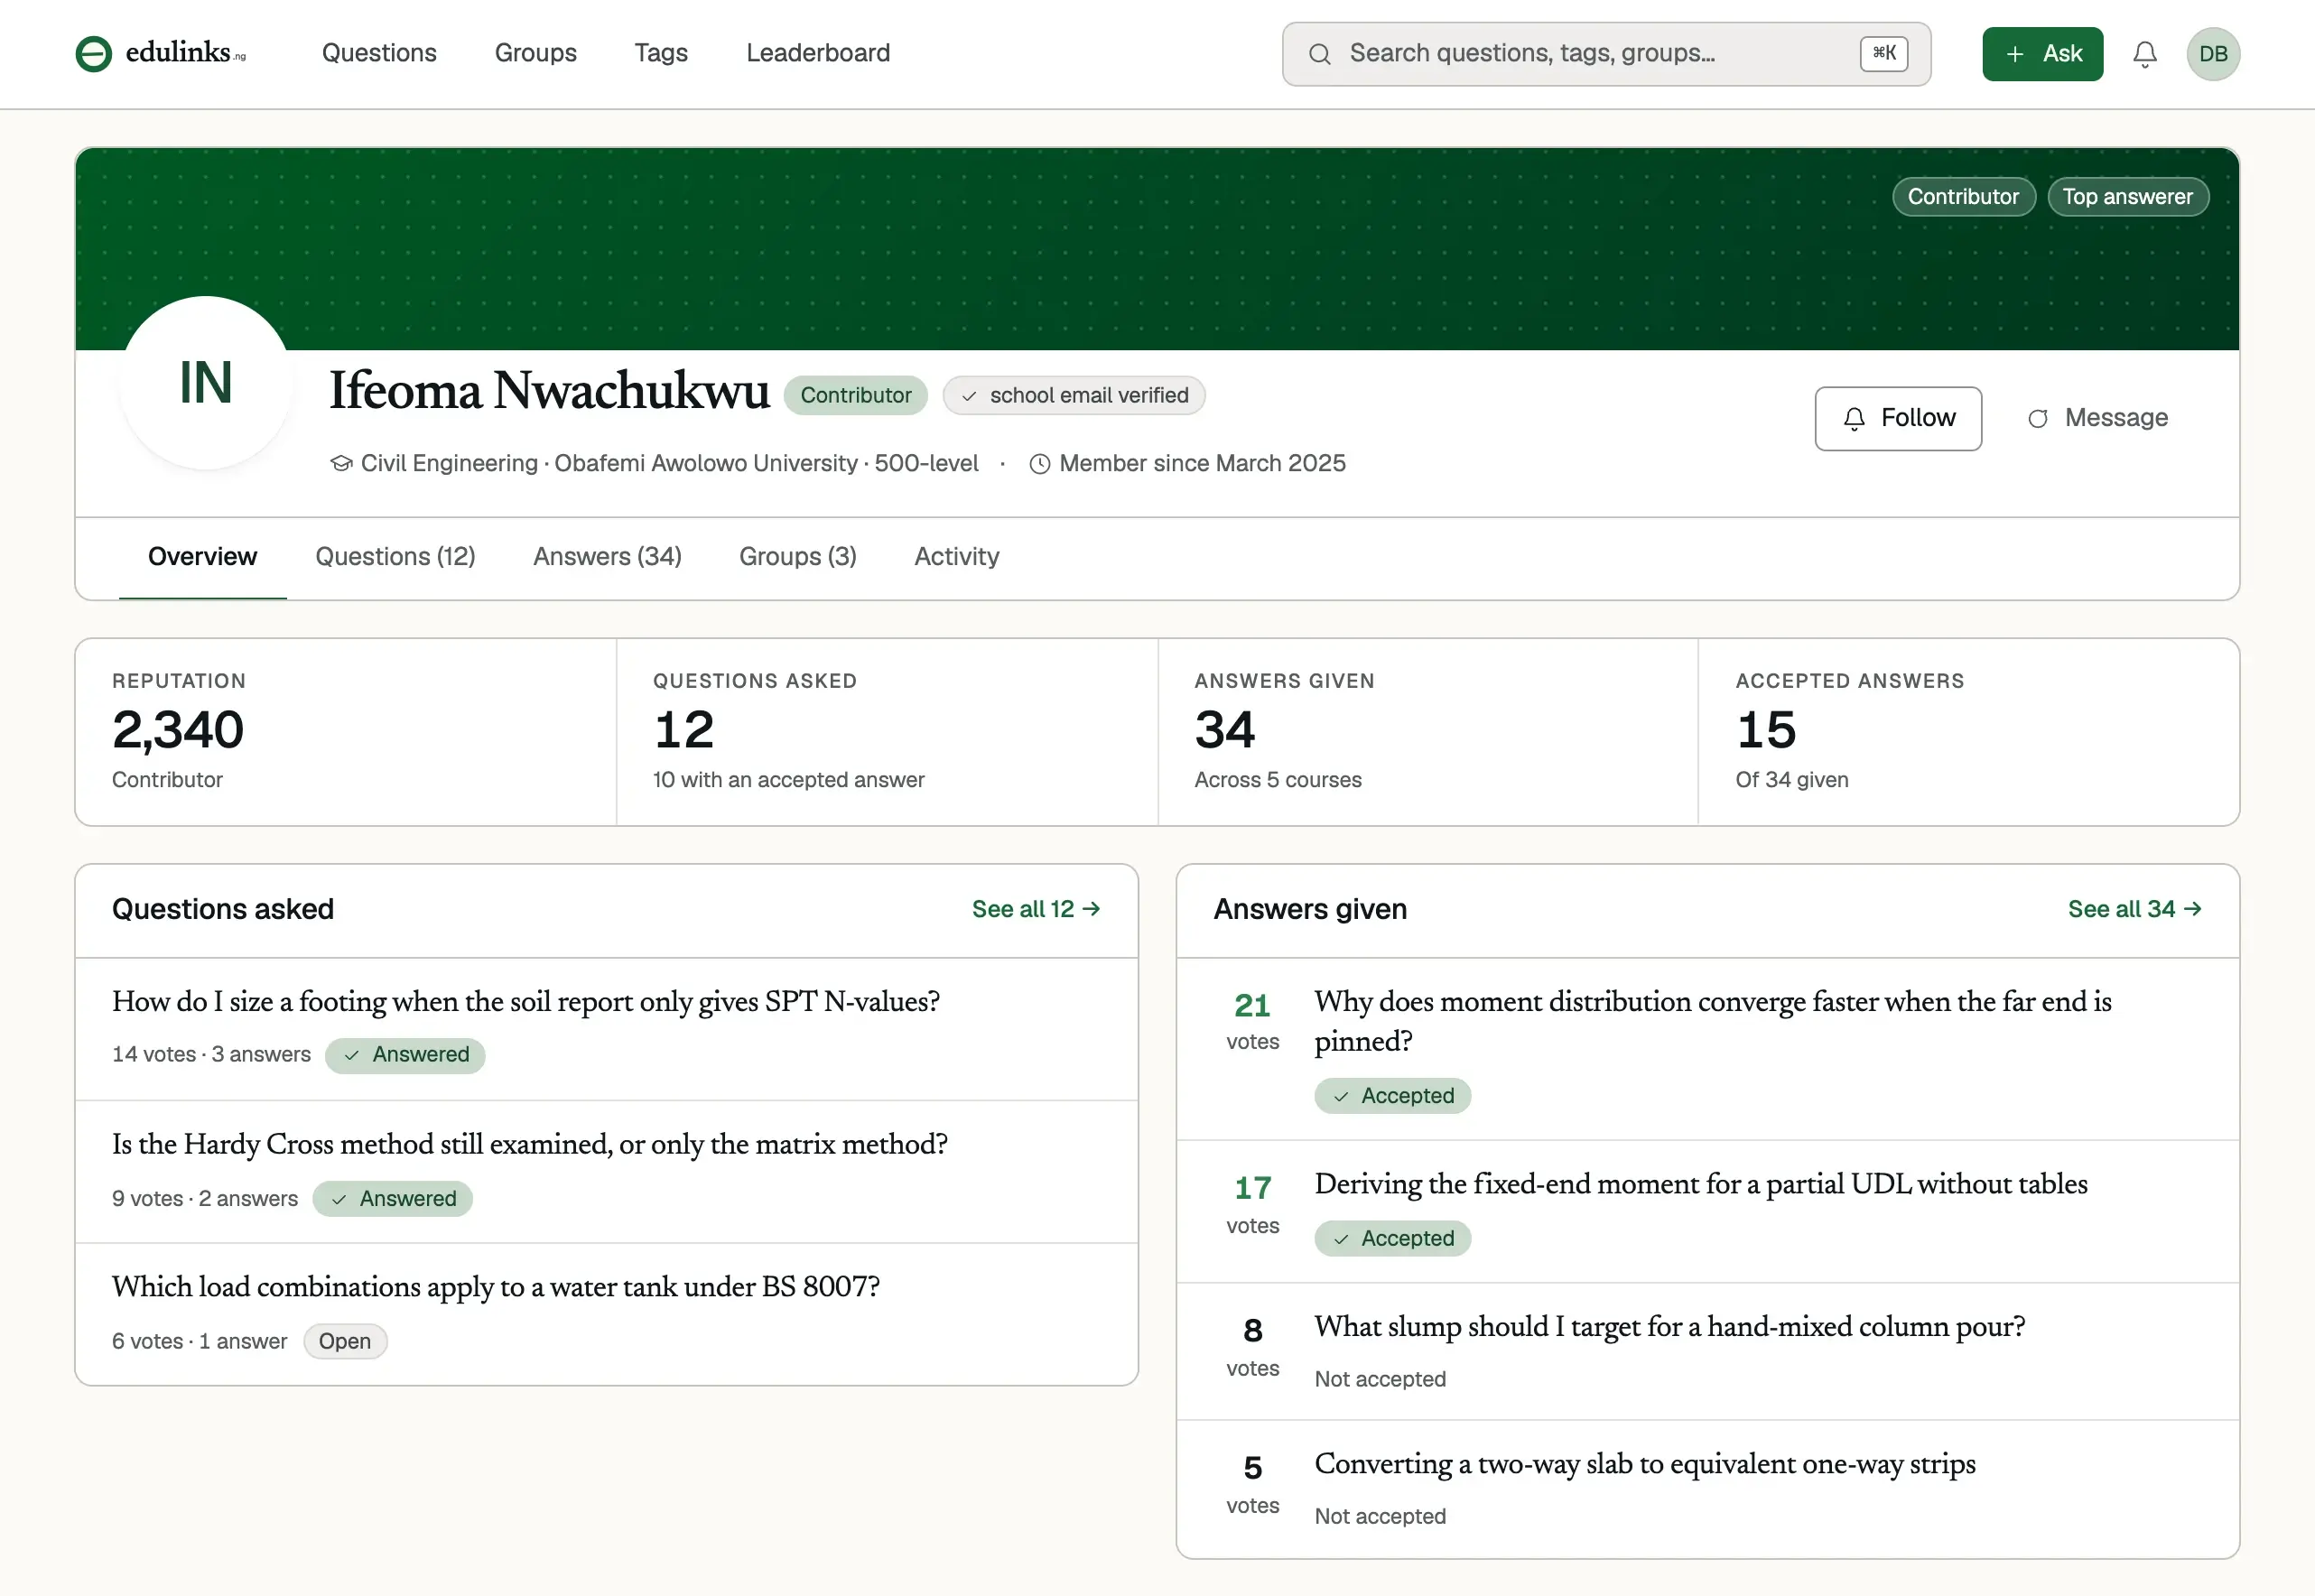Click the 14 votes · 3 answers text
The width and height of the screenshot is (2315, 1596).
point(211,1055)
